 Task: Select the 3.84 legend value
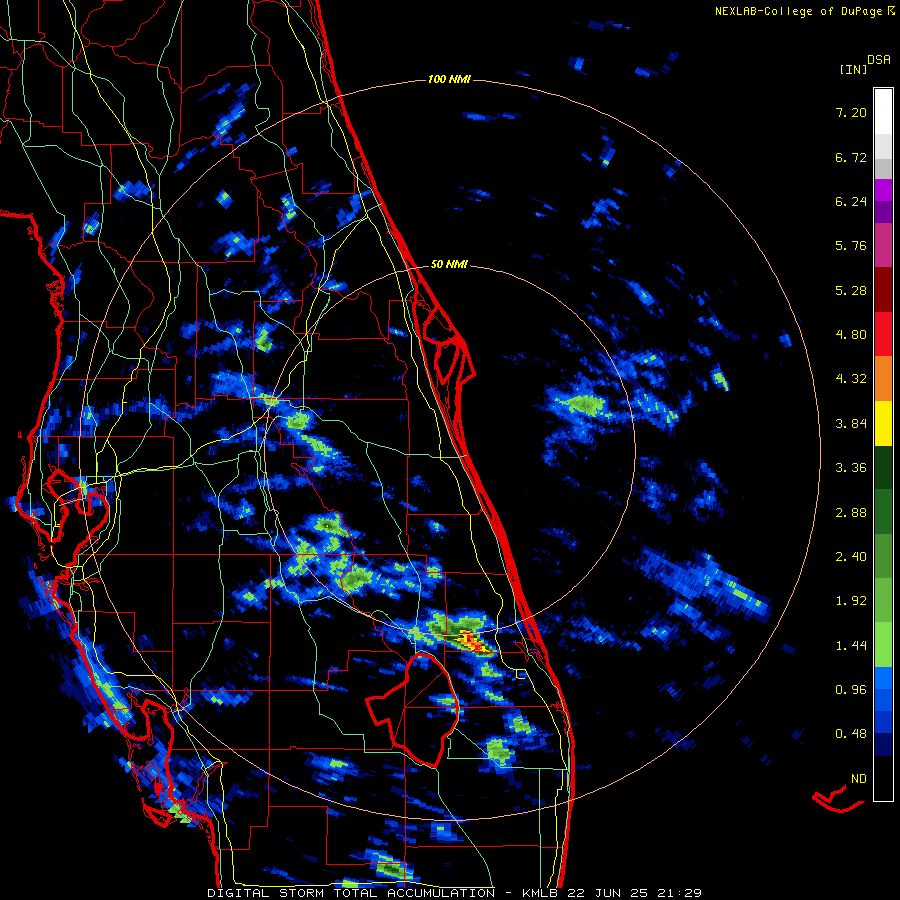(x=851, y=424)
